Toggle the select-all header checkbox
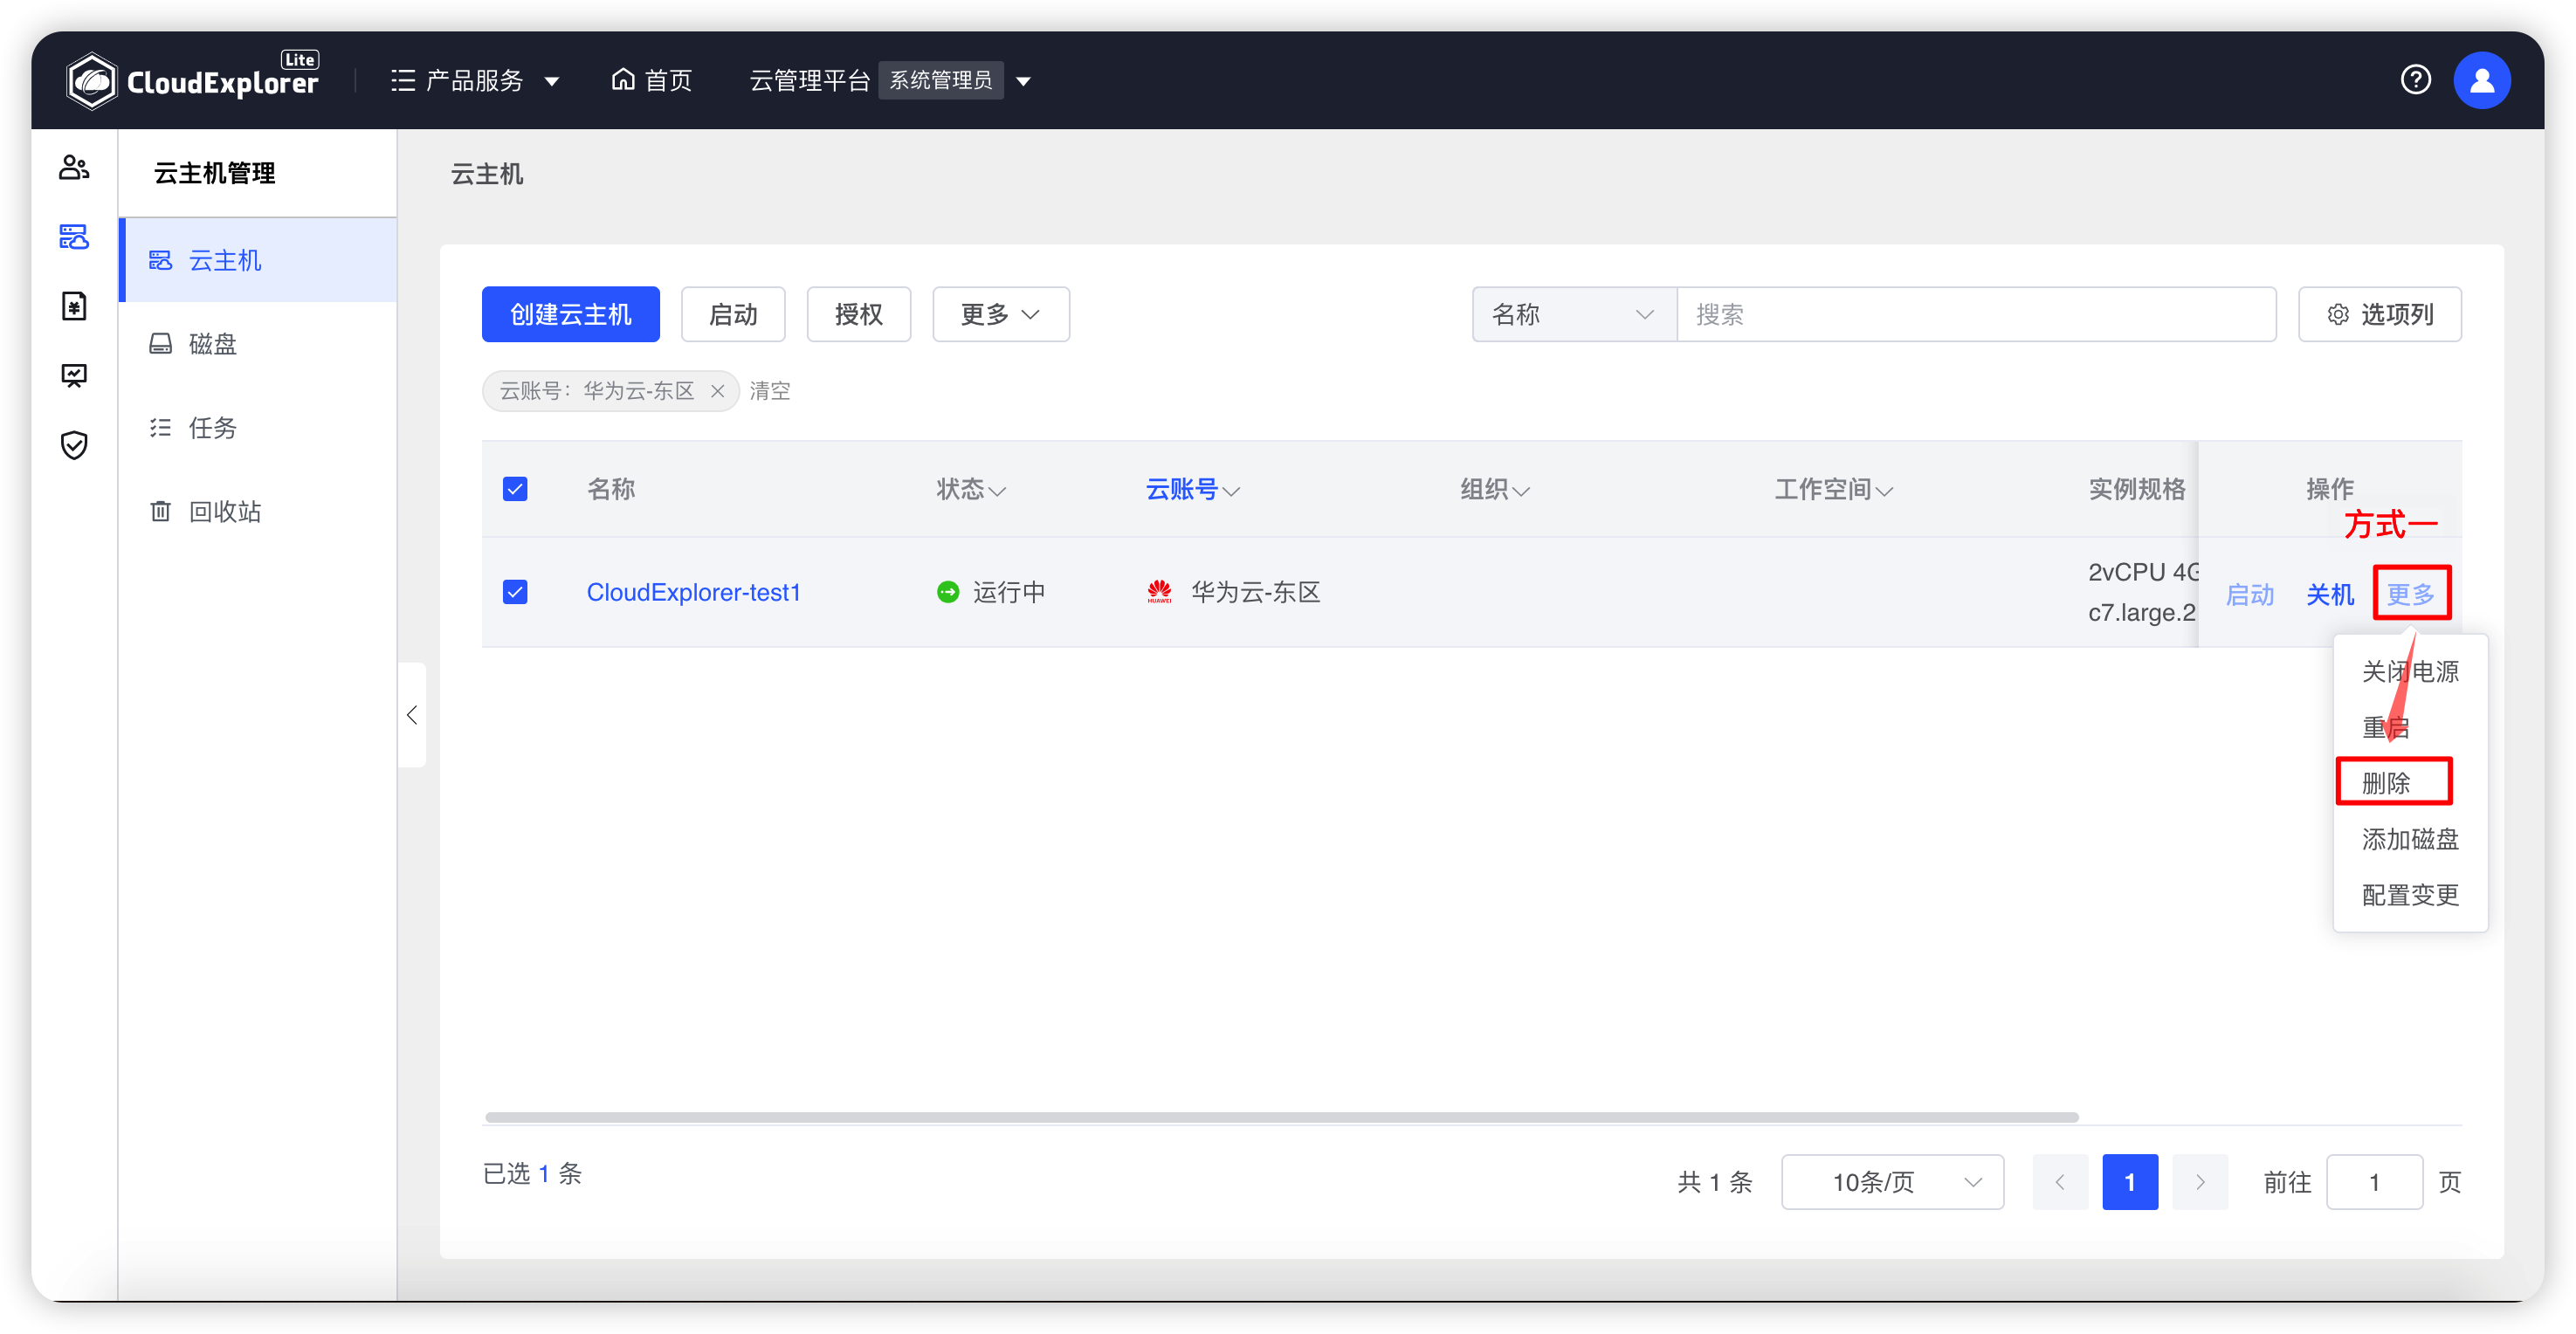The image size is (2576, 1334). point(515,489)
